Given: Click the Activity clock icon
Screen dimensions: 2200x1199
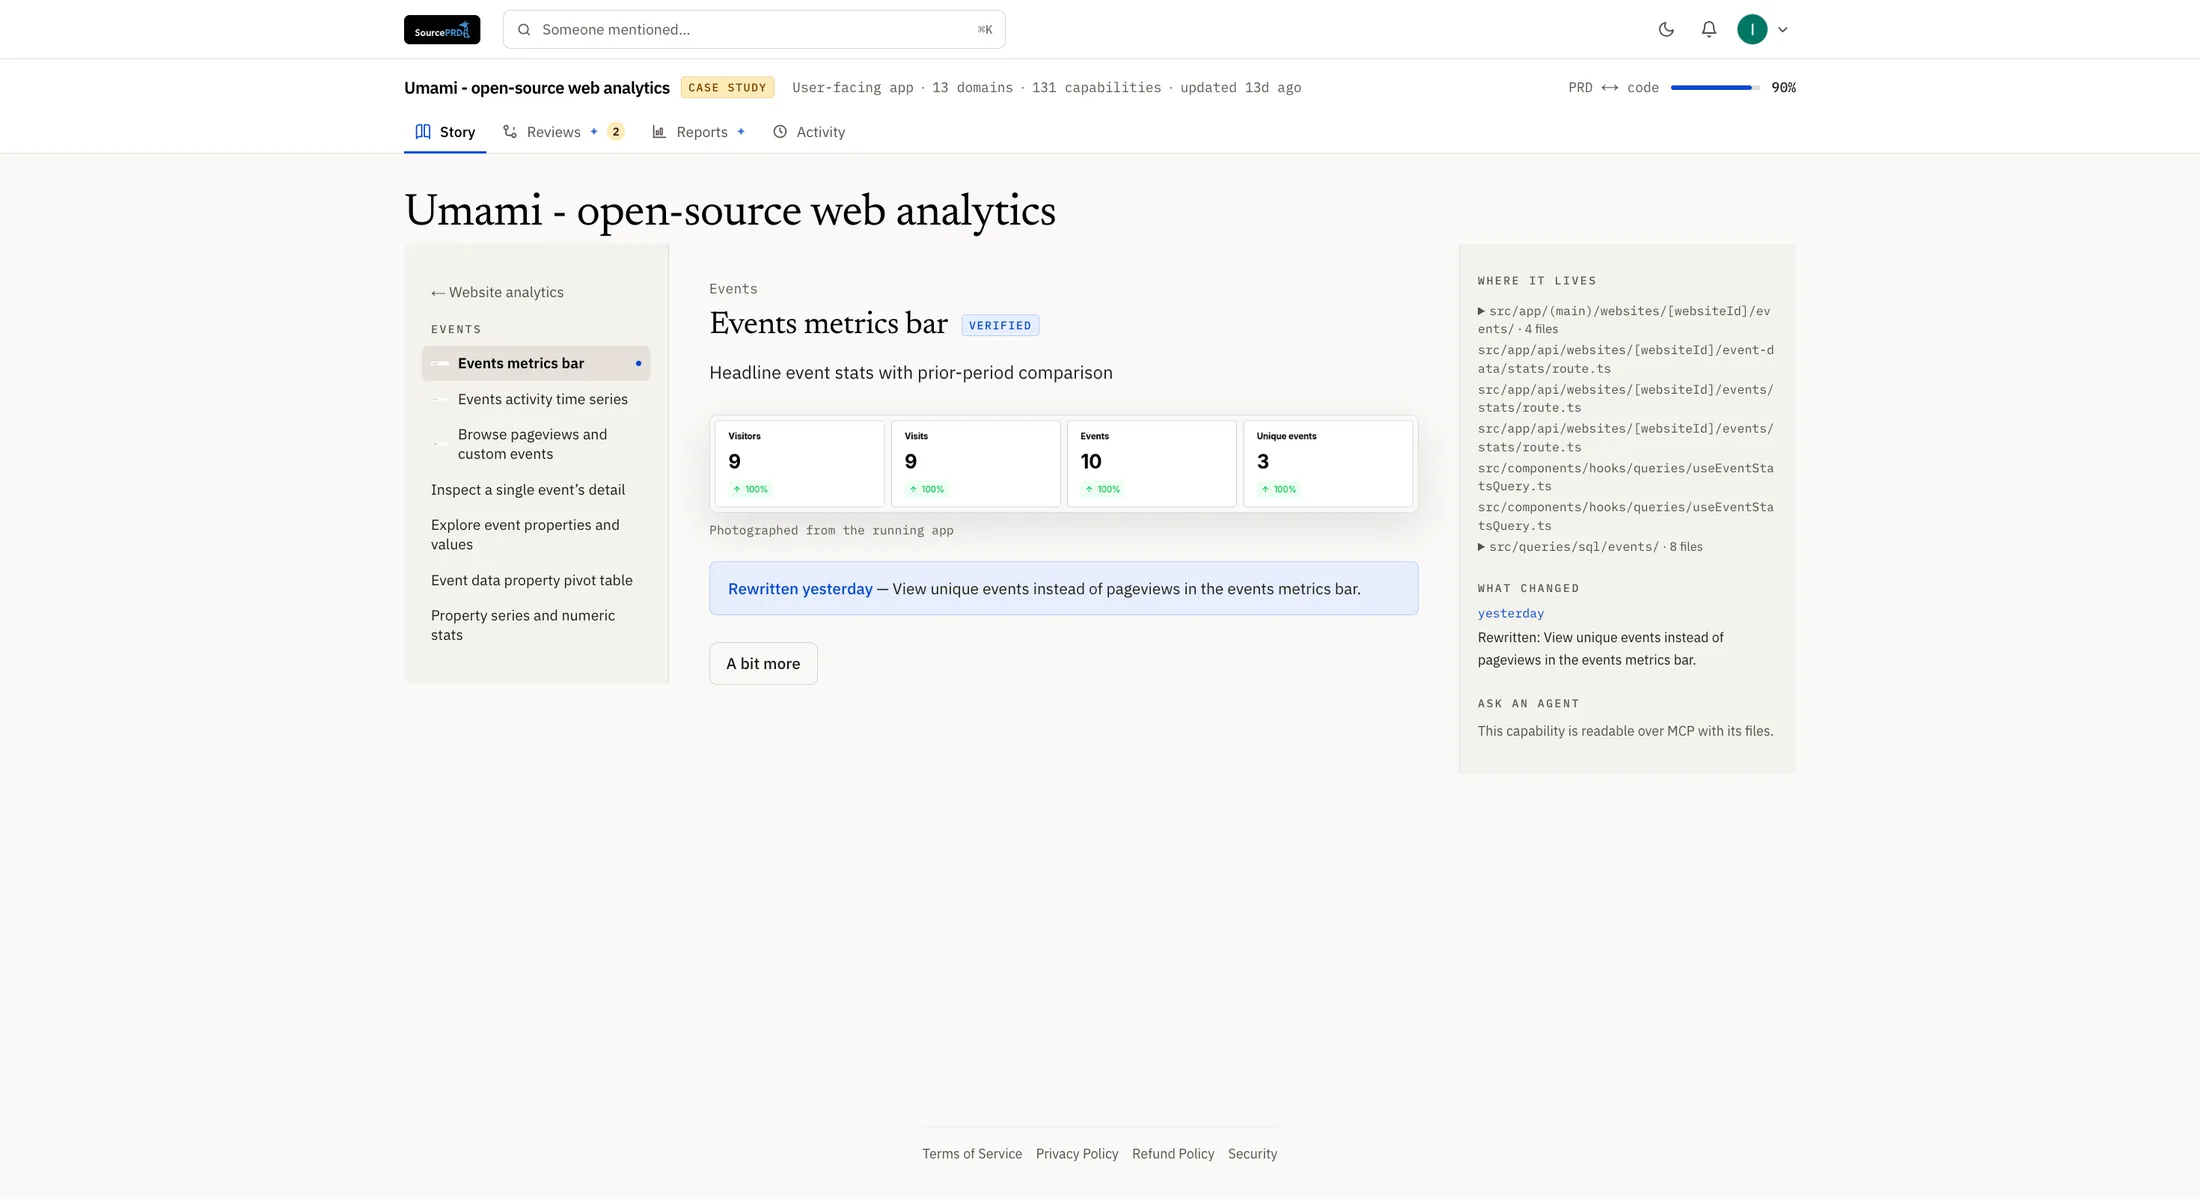Looking at the screenshot, I should (x=780, y=132).
